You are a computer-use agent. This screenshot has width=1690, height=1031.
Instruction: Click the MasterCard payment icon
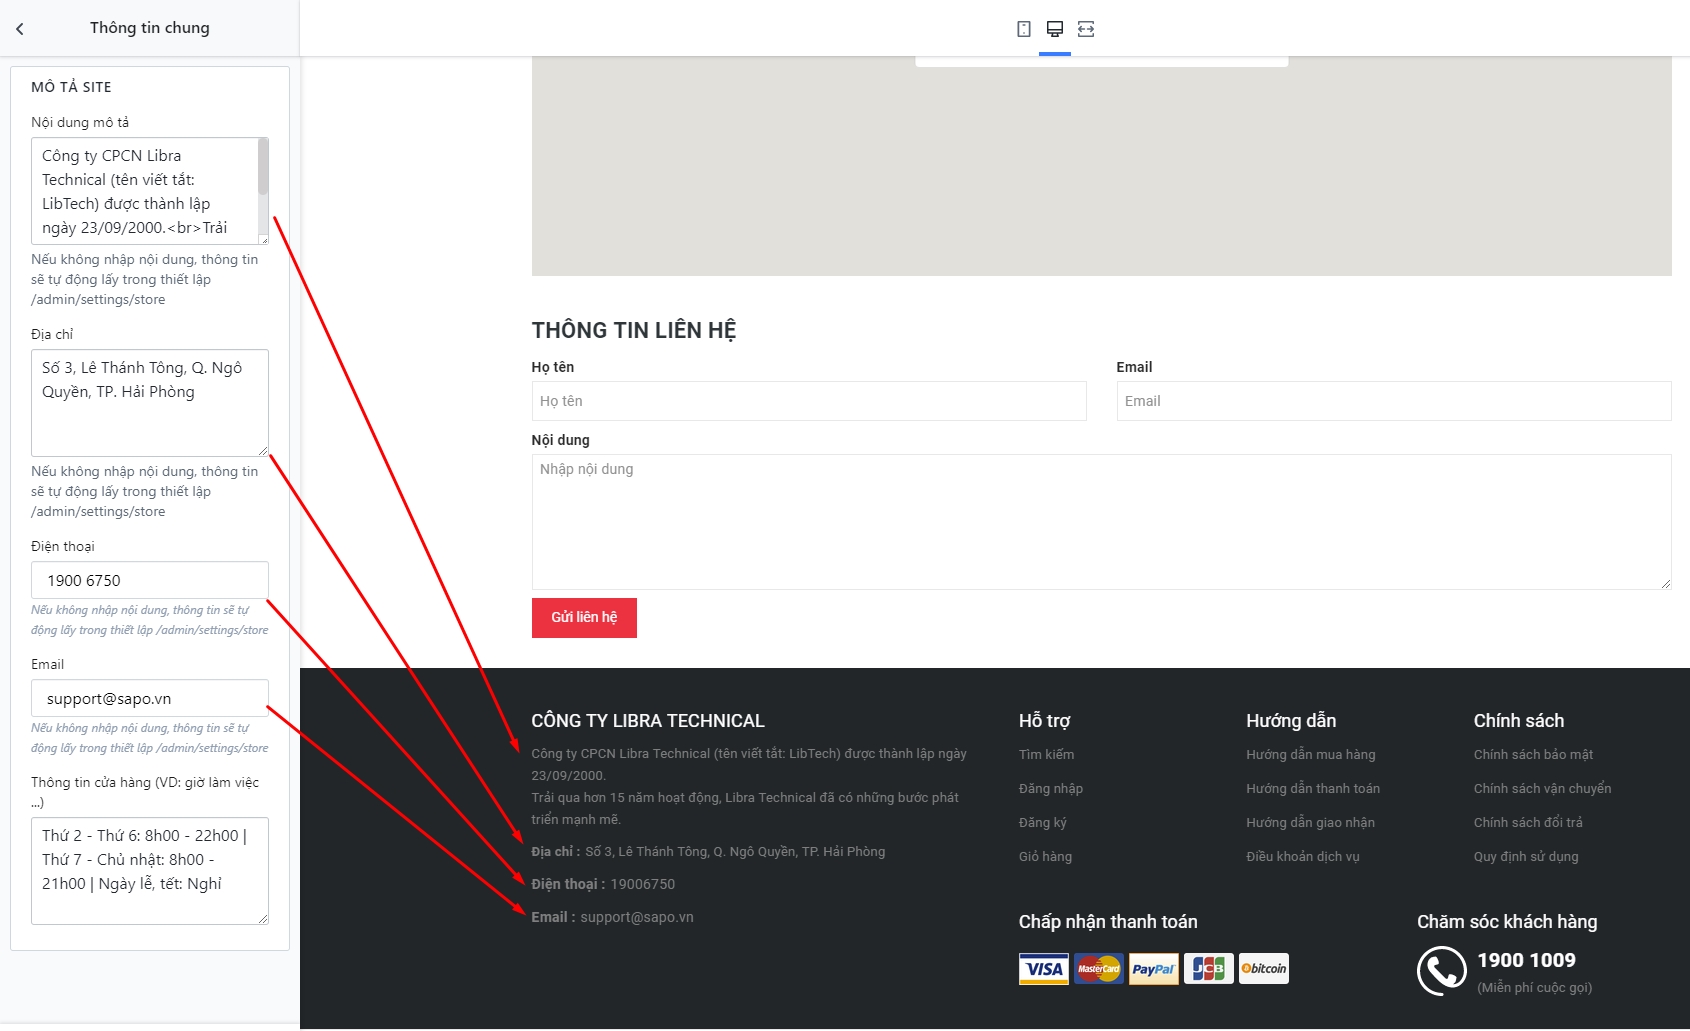[1099, 969]
